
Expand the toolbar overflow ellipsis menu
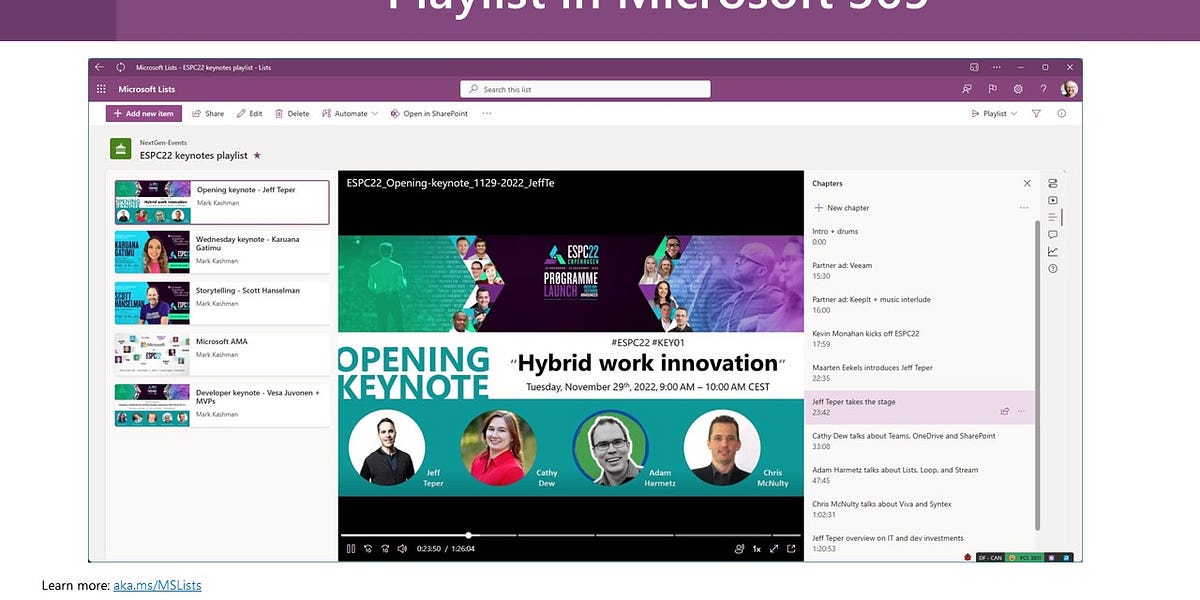coord(487,113)
